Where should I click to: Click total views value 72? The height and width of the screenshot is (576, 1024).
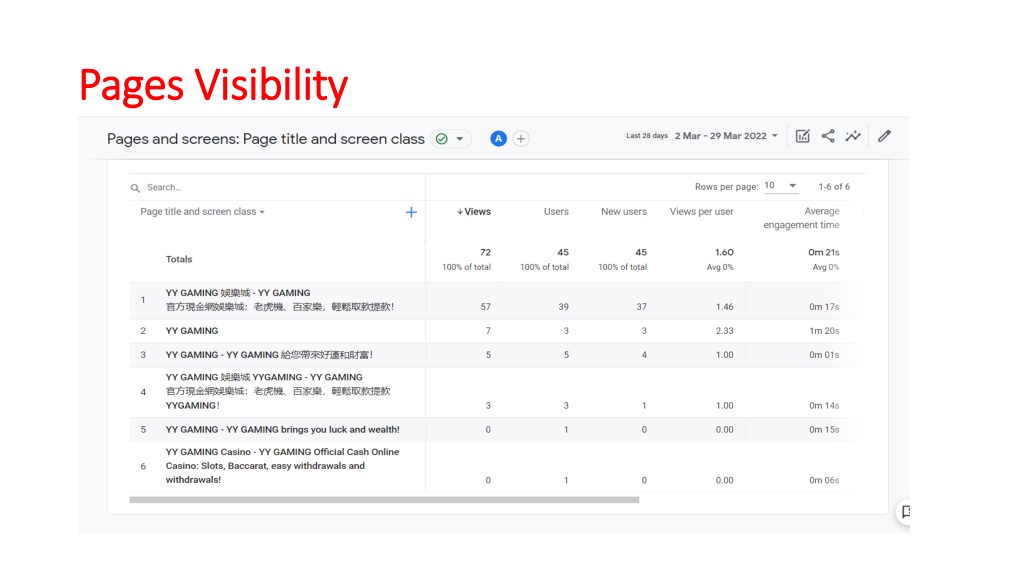(x=485, y=252)
